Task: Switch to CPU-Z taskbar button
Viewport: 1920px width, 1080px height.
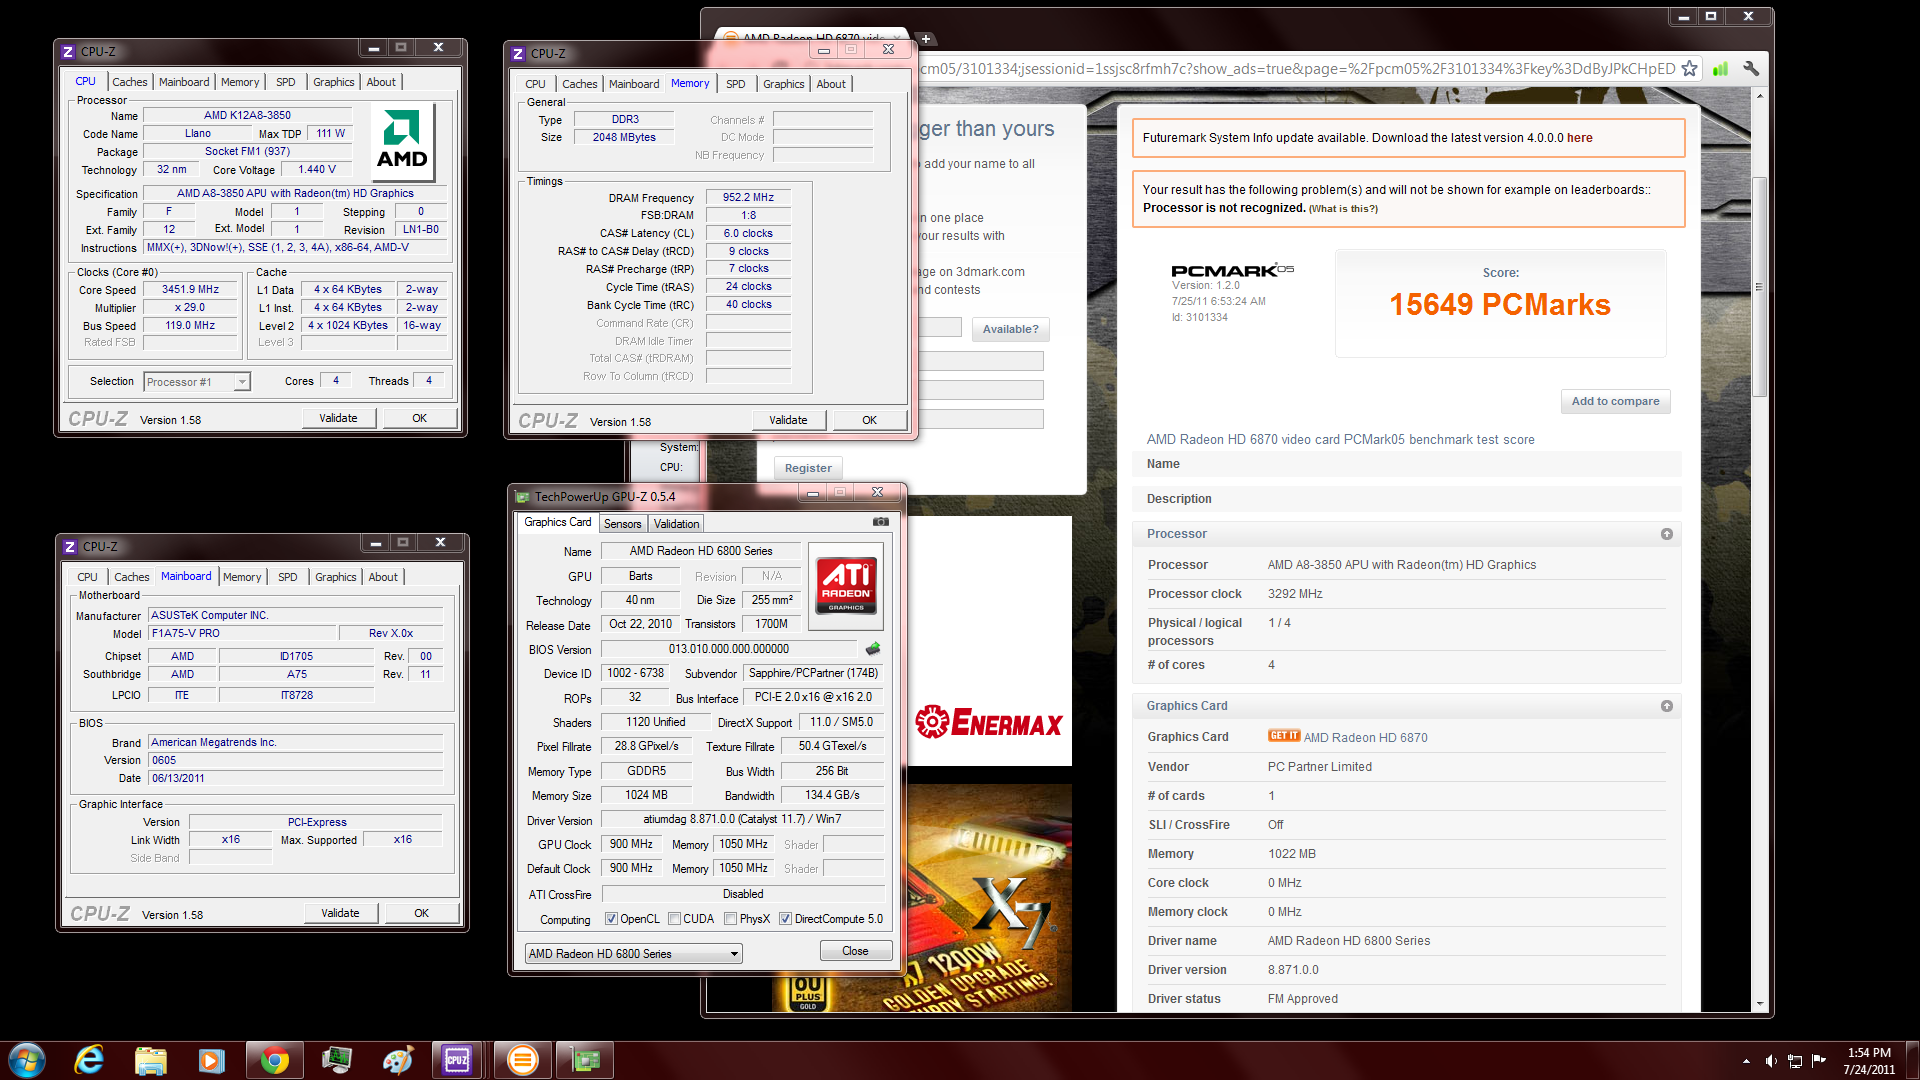Action: coord(458,1060)
